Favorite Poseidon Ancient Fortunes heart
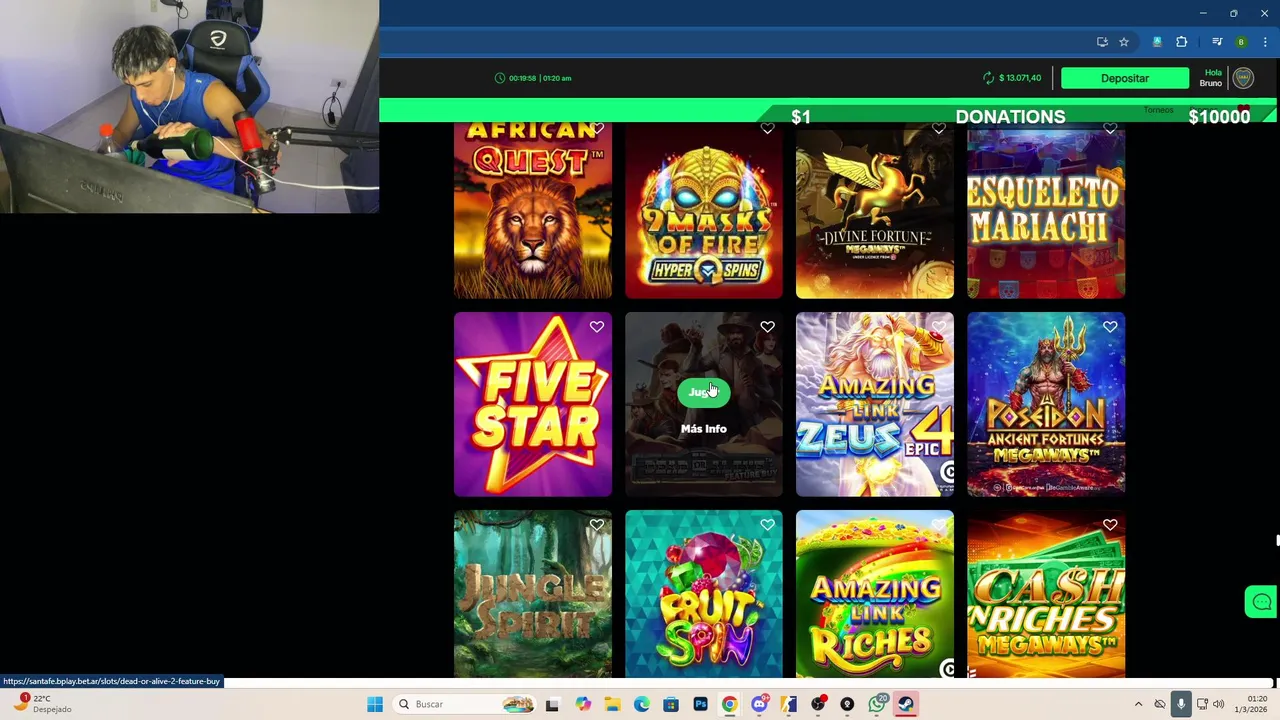This screenshot has width=1280, height=720. [x=1110, y=327]
